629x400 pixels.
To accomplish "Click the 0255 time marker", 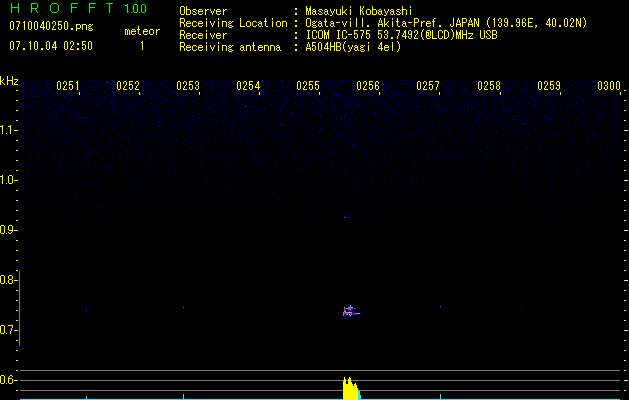I will click(308, 86).
